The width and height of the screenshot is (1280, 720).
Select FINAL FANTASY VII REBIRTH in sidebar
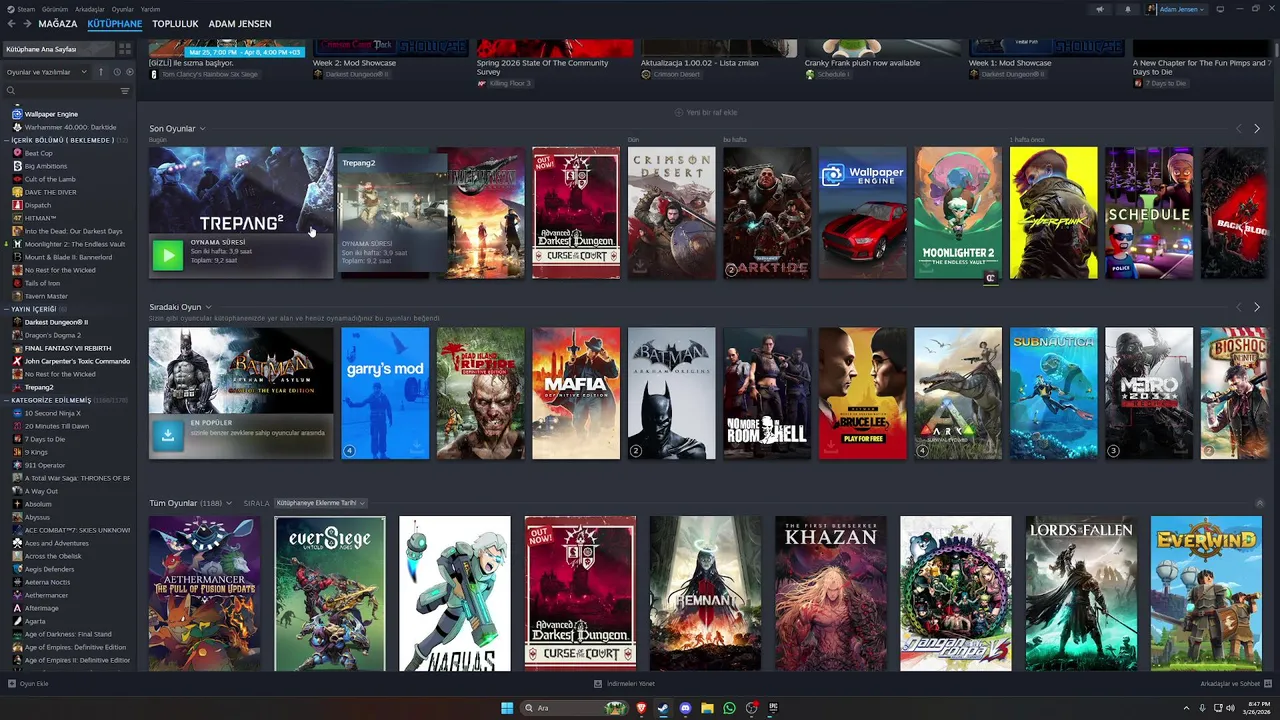[69, 348]
